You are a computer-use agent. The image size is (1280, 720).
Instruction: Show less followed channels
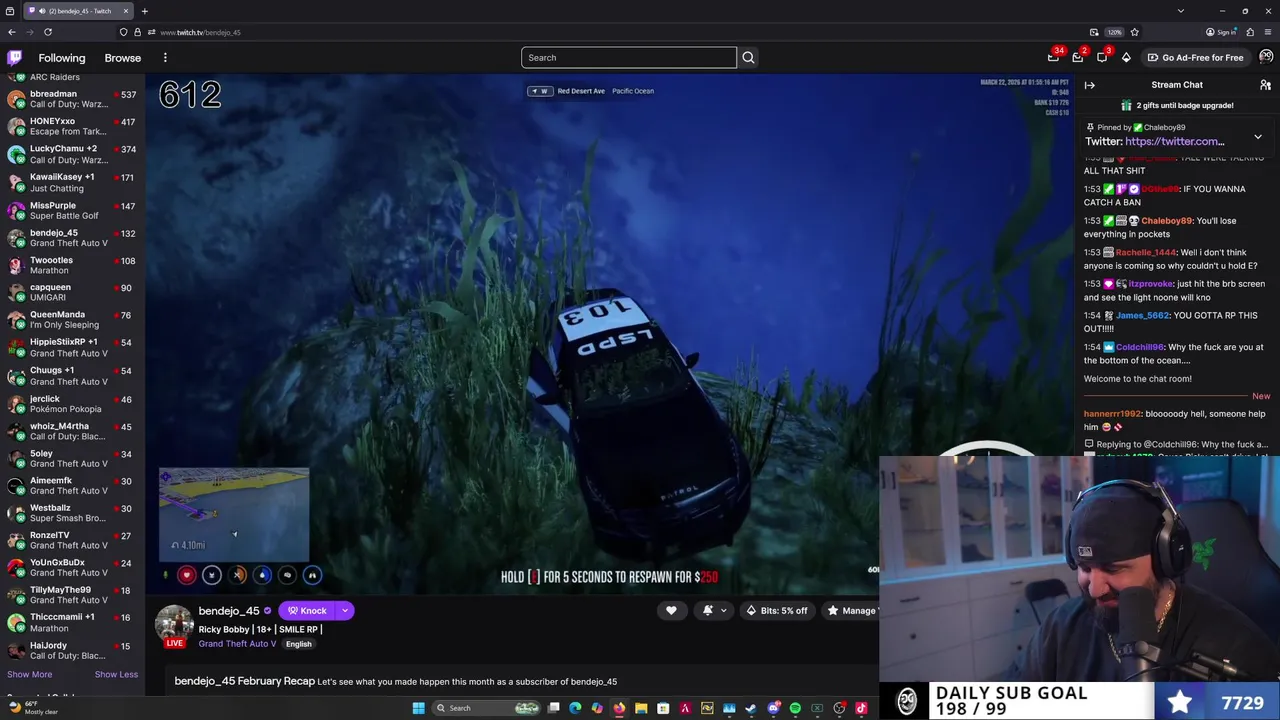click(x=116, y=674)
